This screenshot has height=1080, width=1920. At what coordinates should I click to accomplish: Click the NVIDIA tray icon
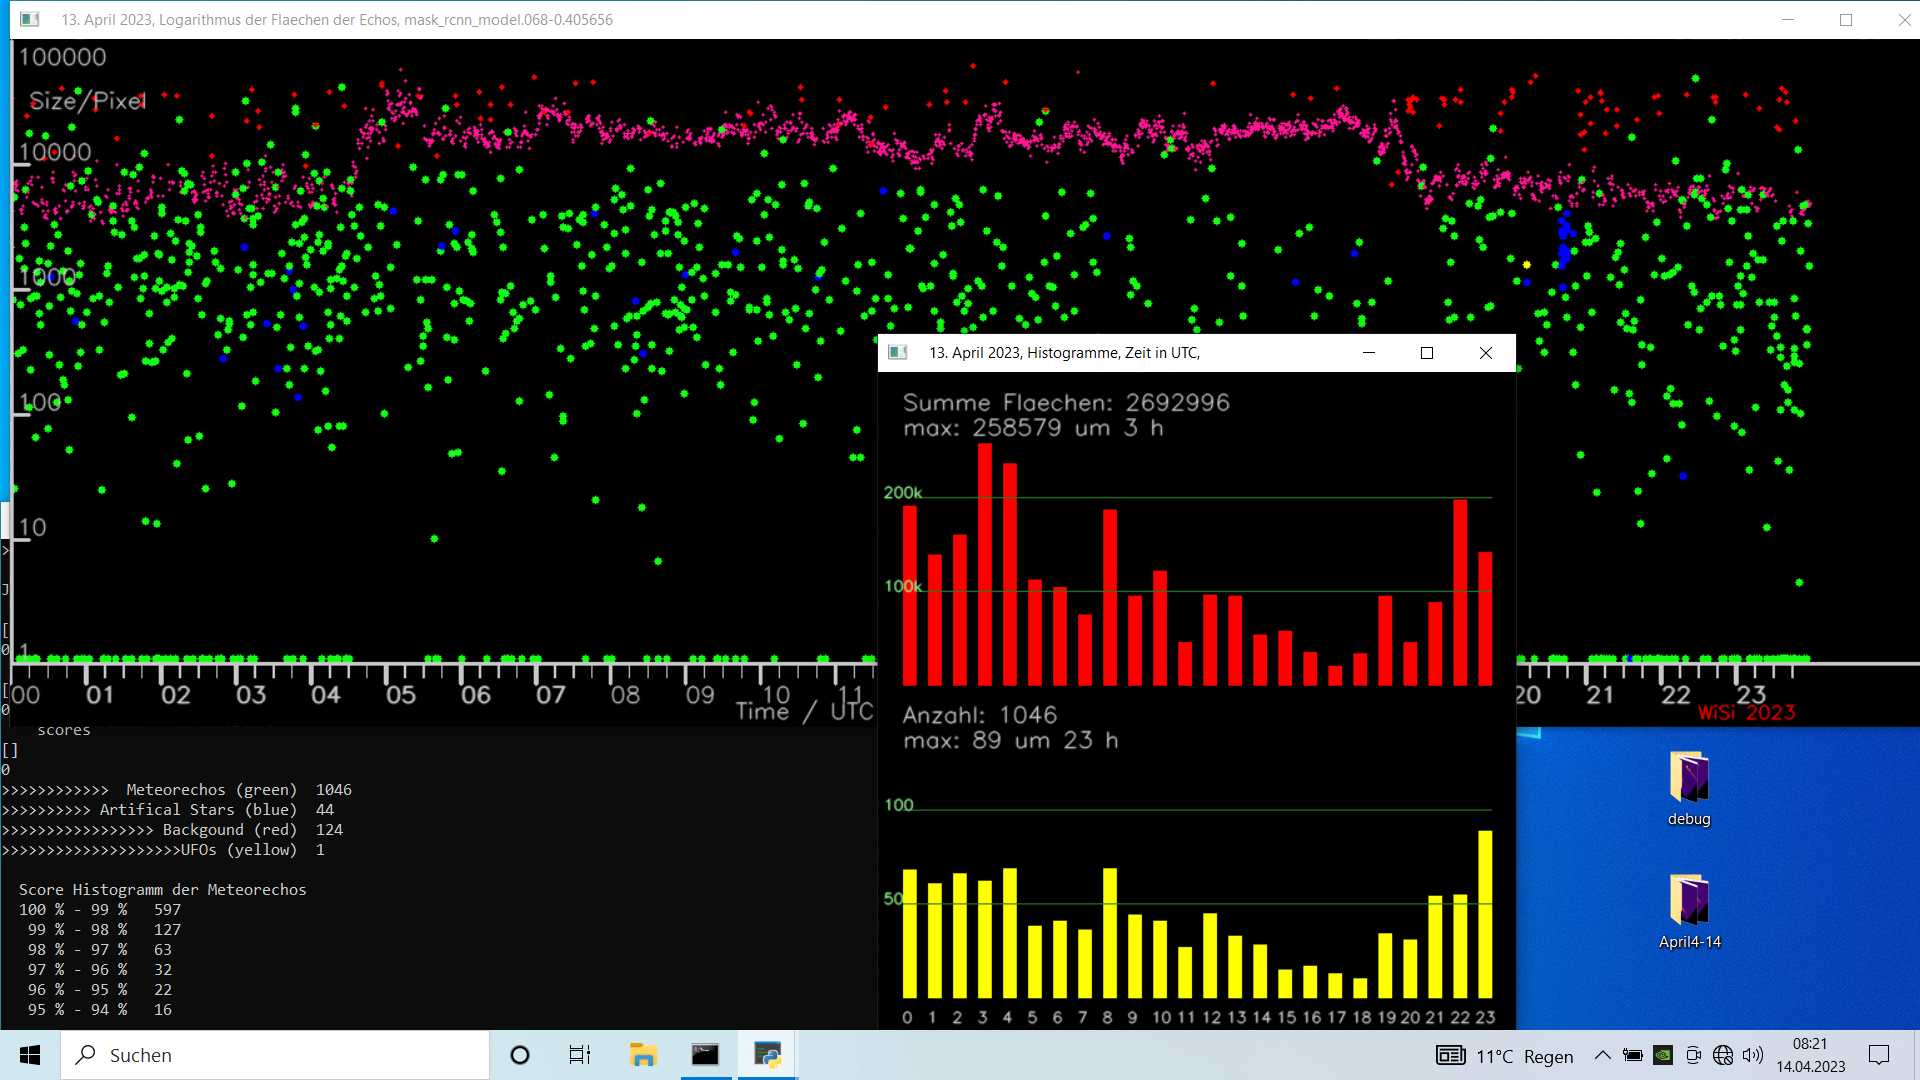(x=1663, y=1055)
